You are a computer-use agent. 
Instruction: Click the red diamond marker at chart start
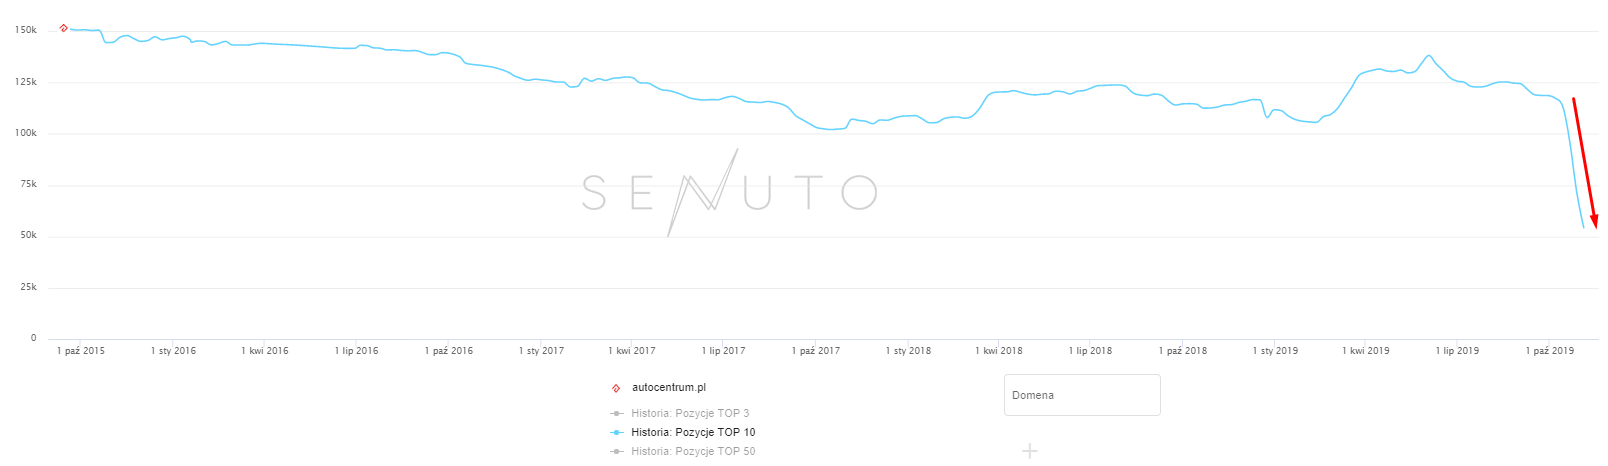point(64,28)
